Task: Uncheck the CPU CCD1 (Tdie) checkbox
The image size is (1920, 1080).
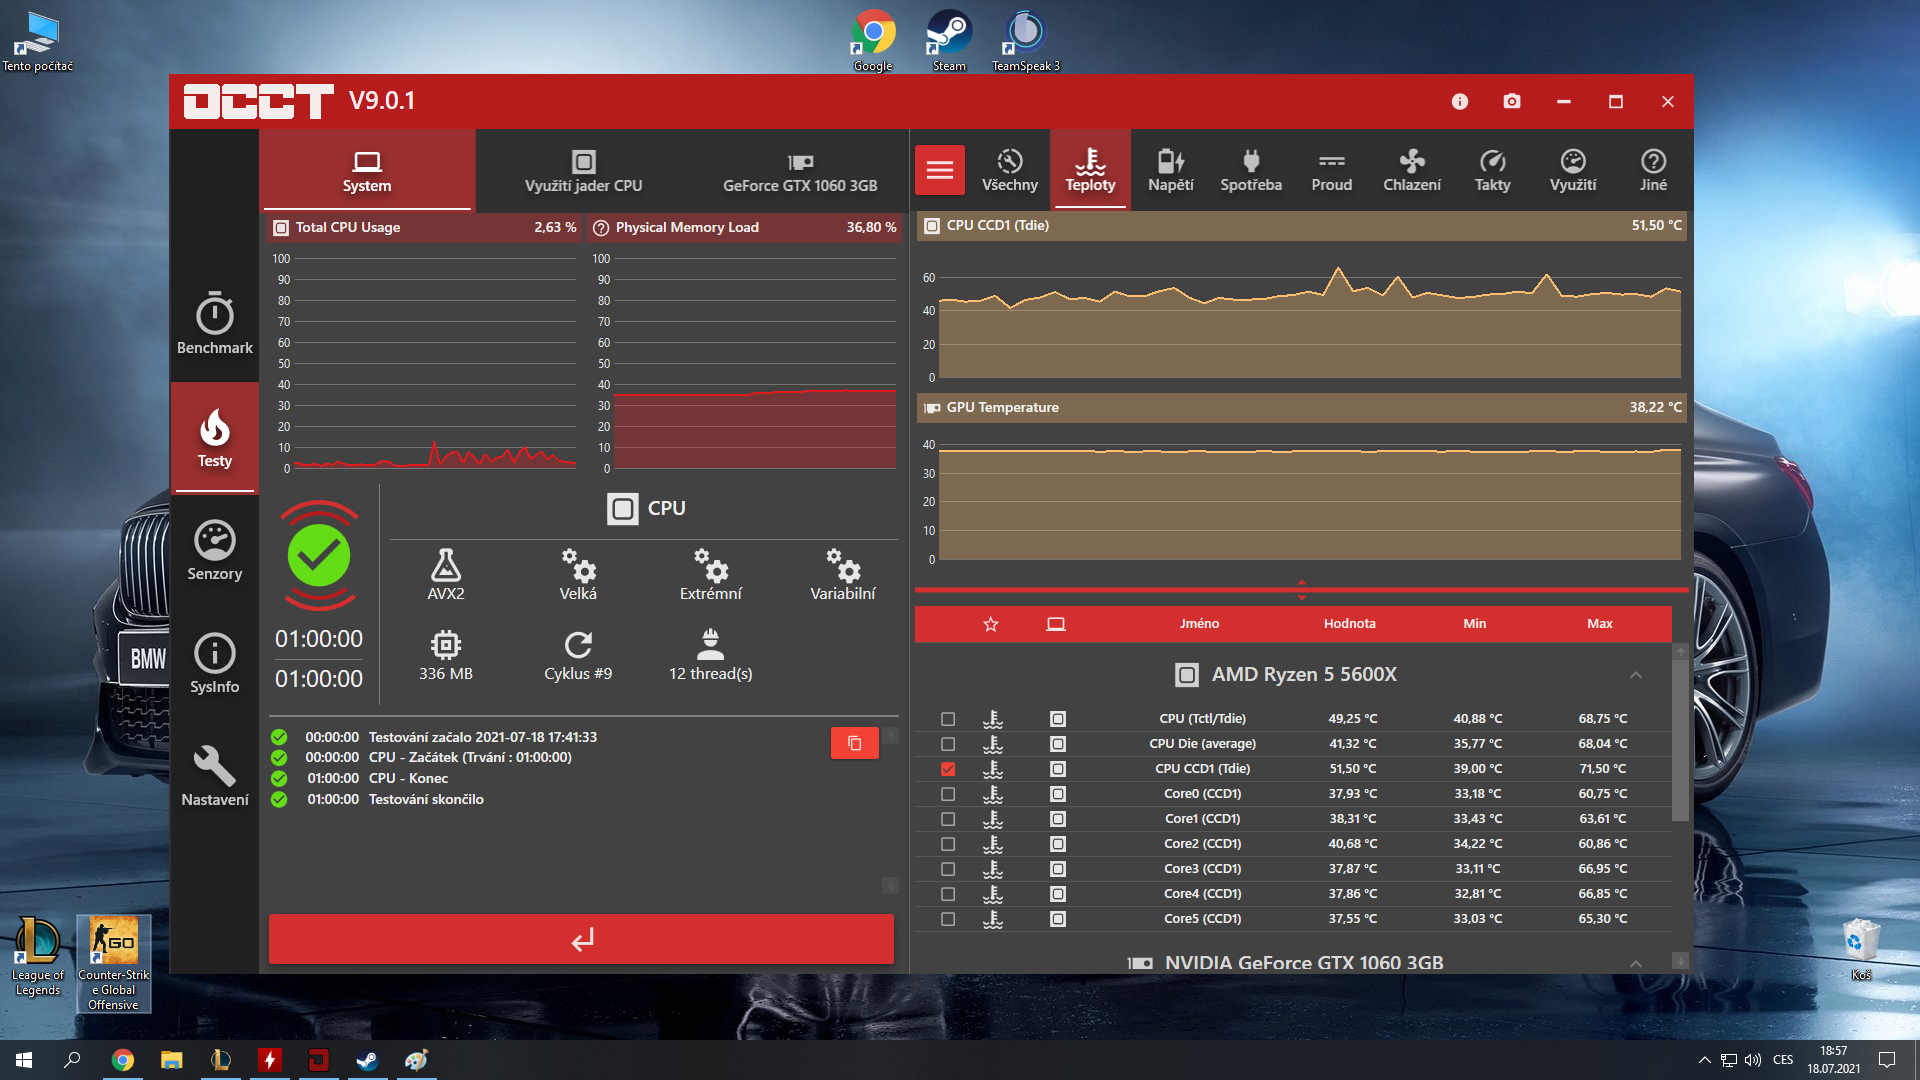Action: (x=948, y=769)
